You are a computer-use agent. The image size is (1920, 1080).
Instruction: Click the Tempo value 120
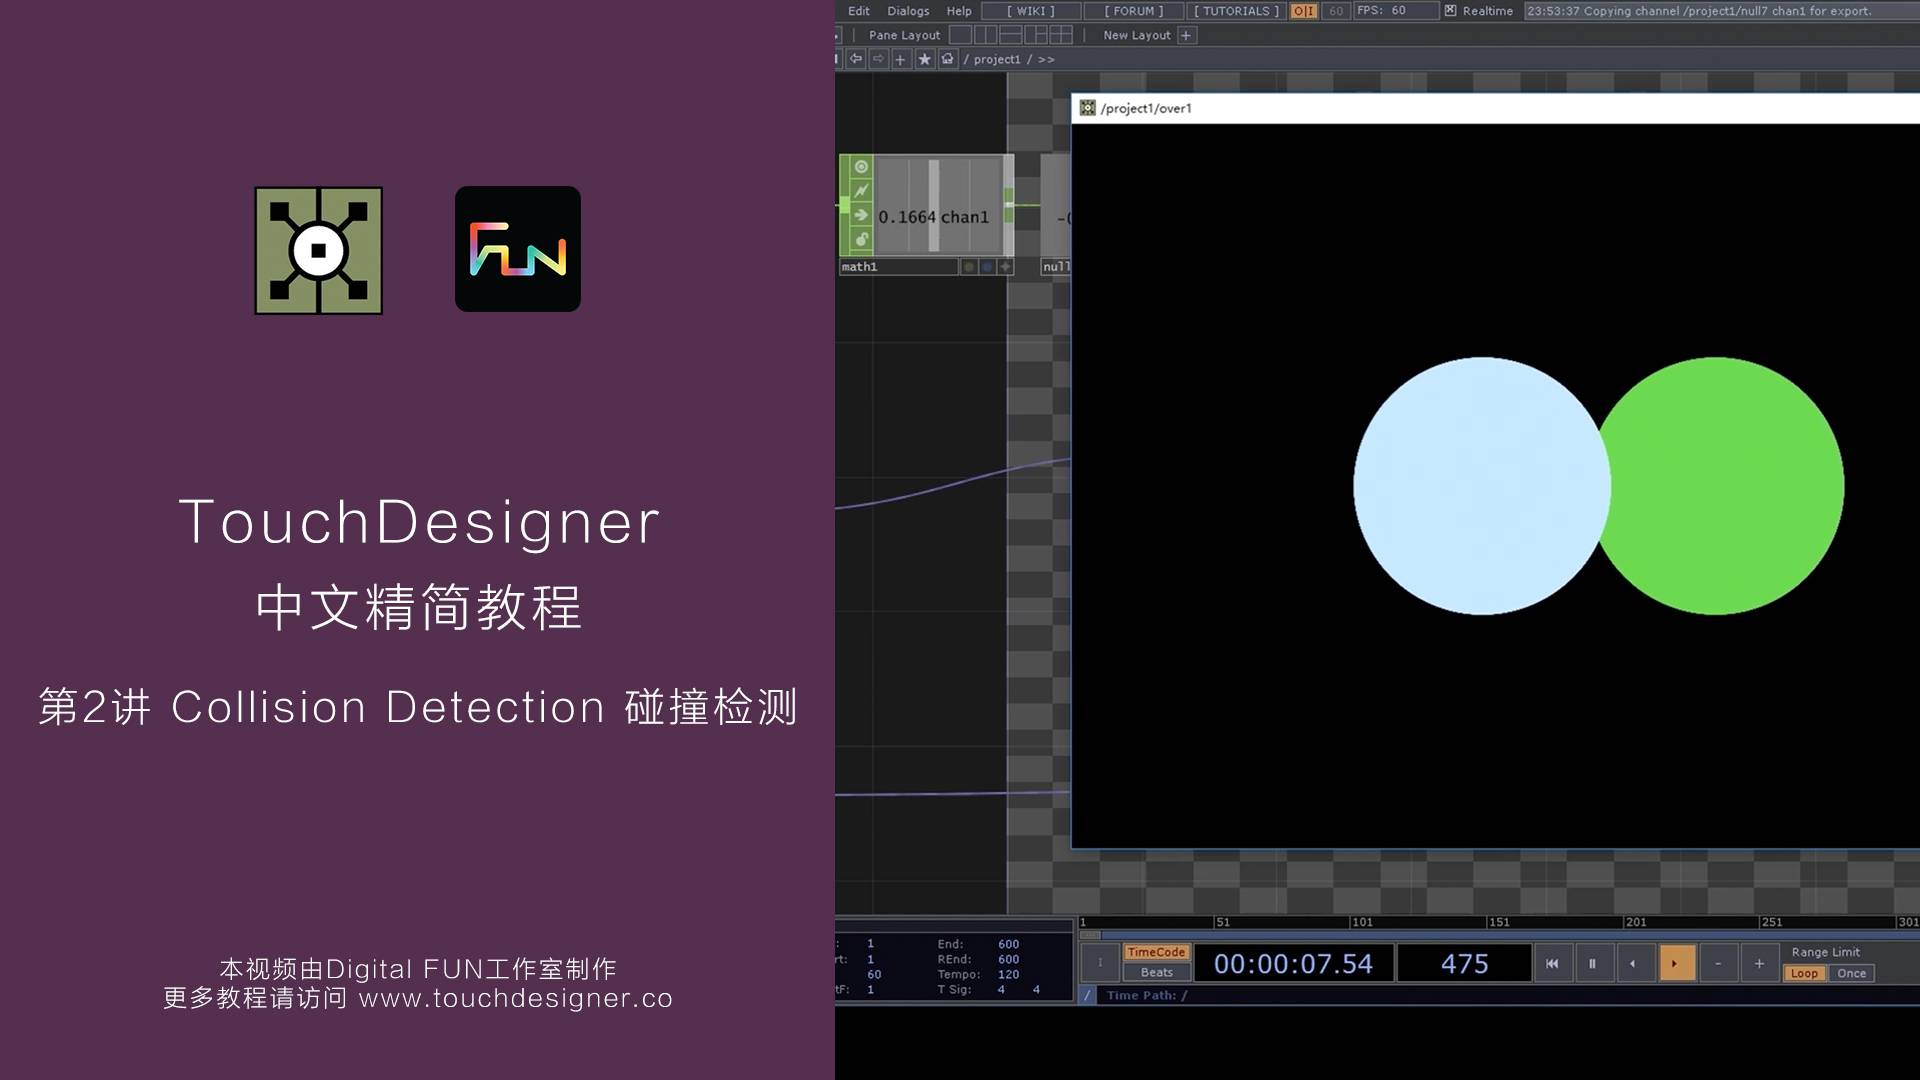(1008, 974)
